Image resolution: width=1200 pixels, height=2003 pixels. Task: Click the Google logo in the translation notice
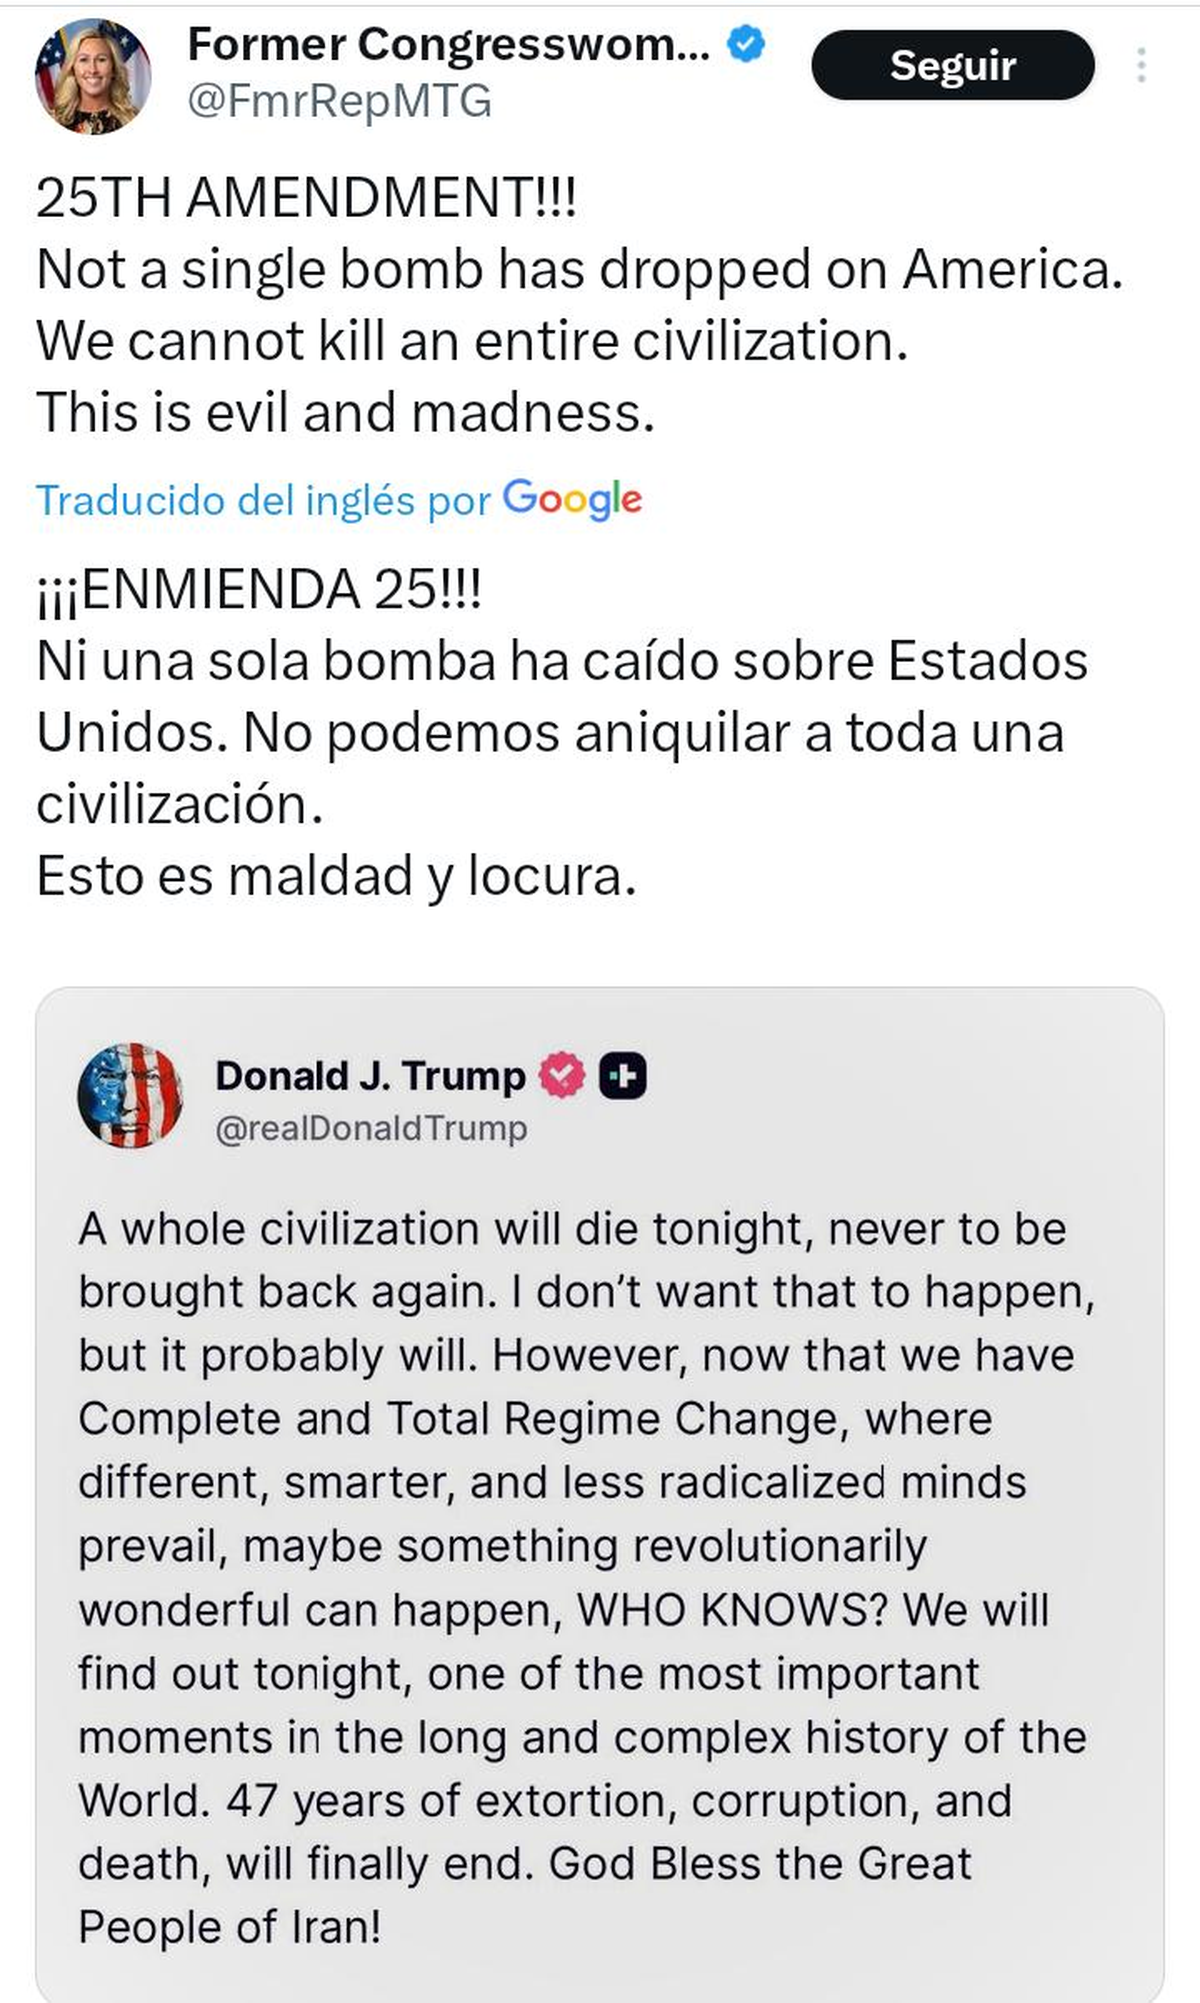click(572, 498)
